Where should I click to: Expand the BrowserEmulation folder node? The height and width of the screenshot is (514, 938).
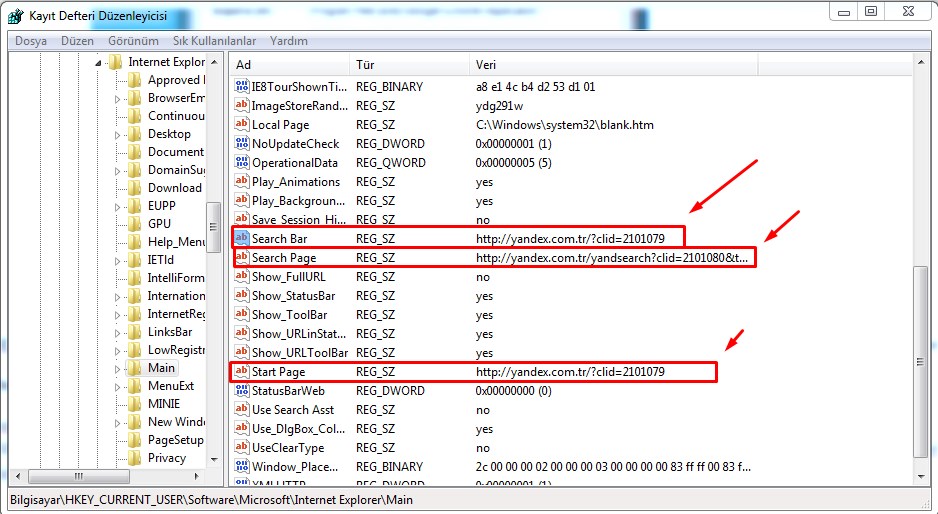coord(117,99)
